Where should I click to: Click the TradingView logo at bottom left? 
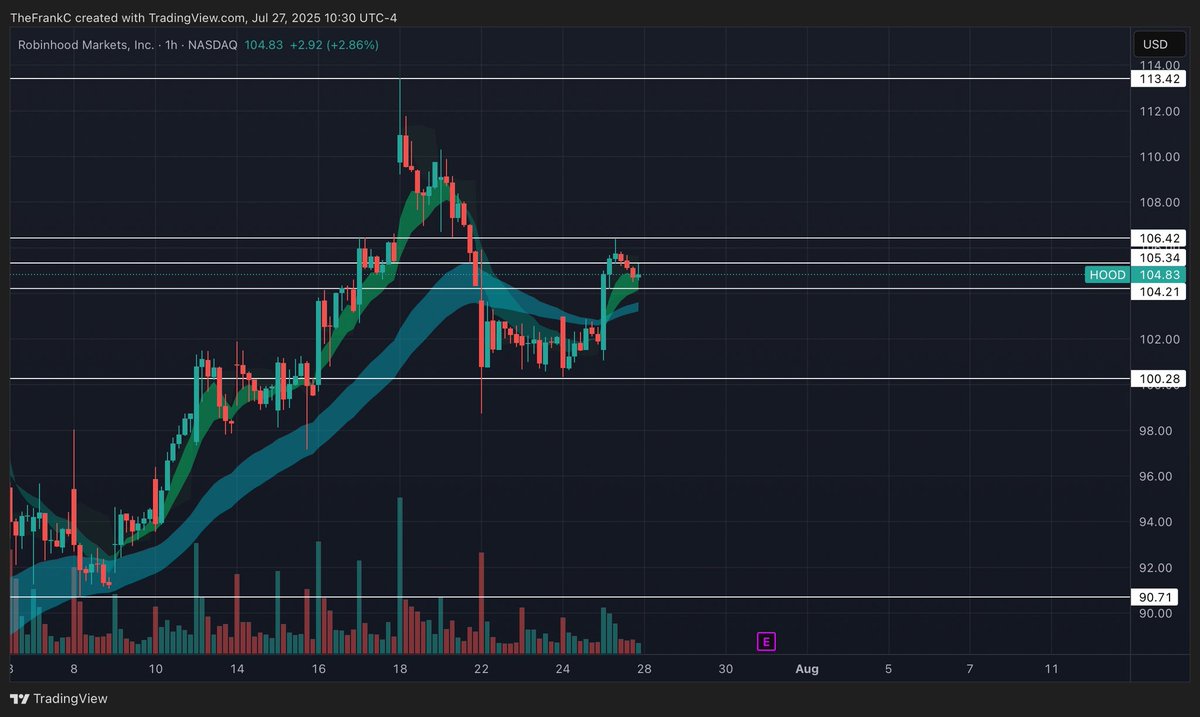click(x=59, y=699)
